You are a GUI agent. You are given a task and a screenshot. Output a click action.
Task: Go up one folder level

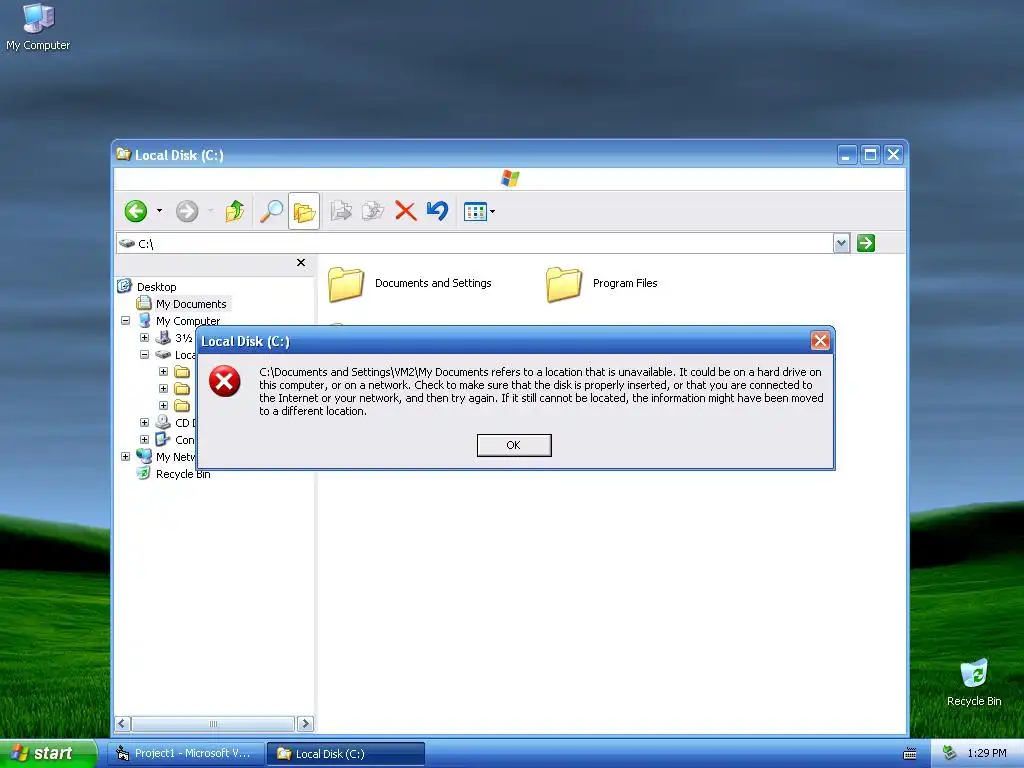tap(234, 211)
